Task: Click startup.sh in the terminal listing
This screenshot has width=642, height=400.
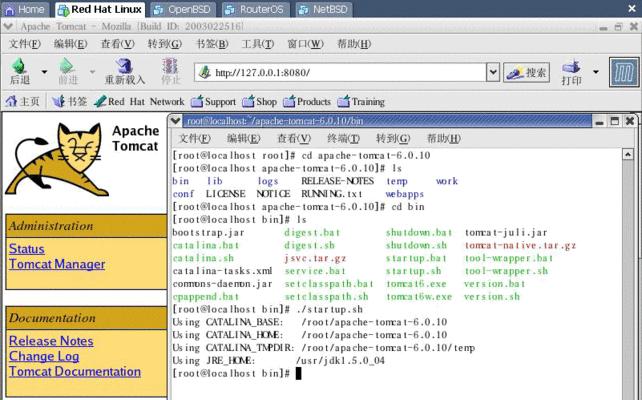Action: (414, 271)
